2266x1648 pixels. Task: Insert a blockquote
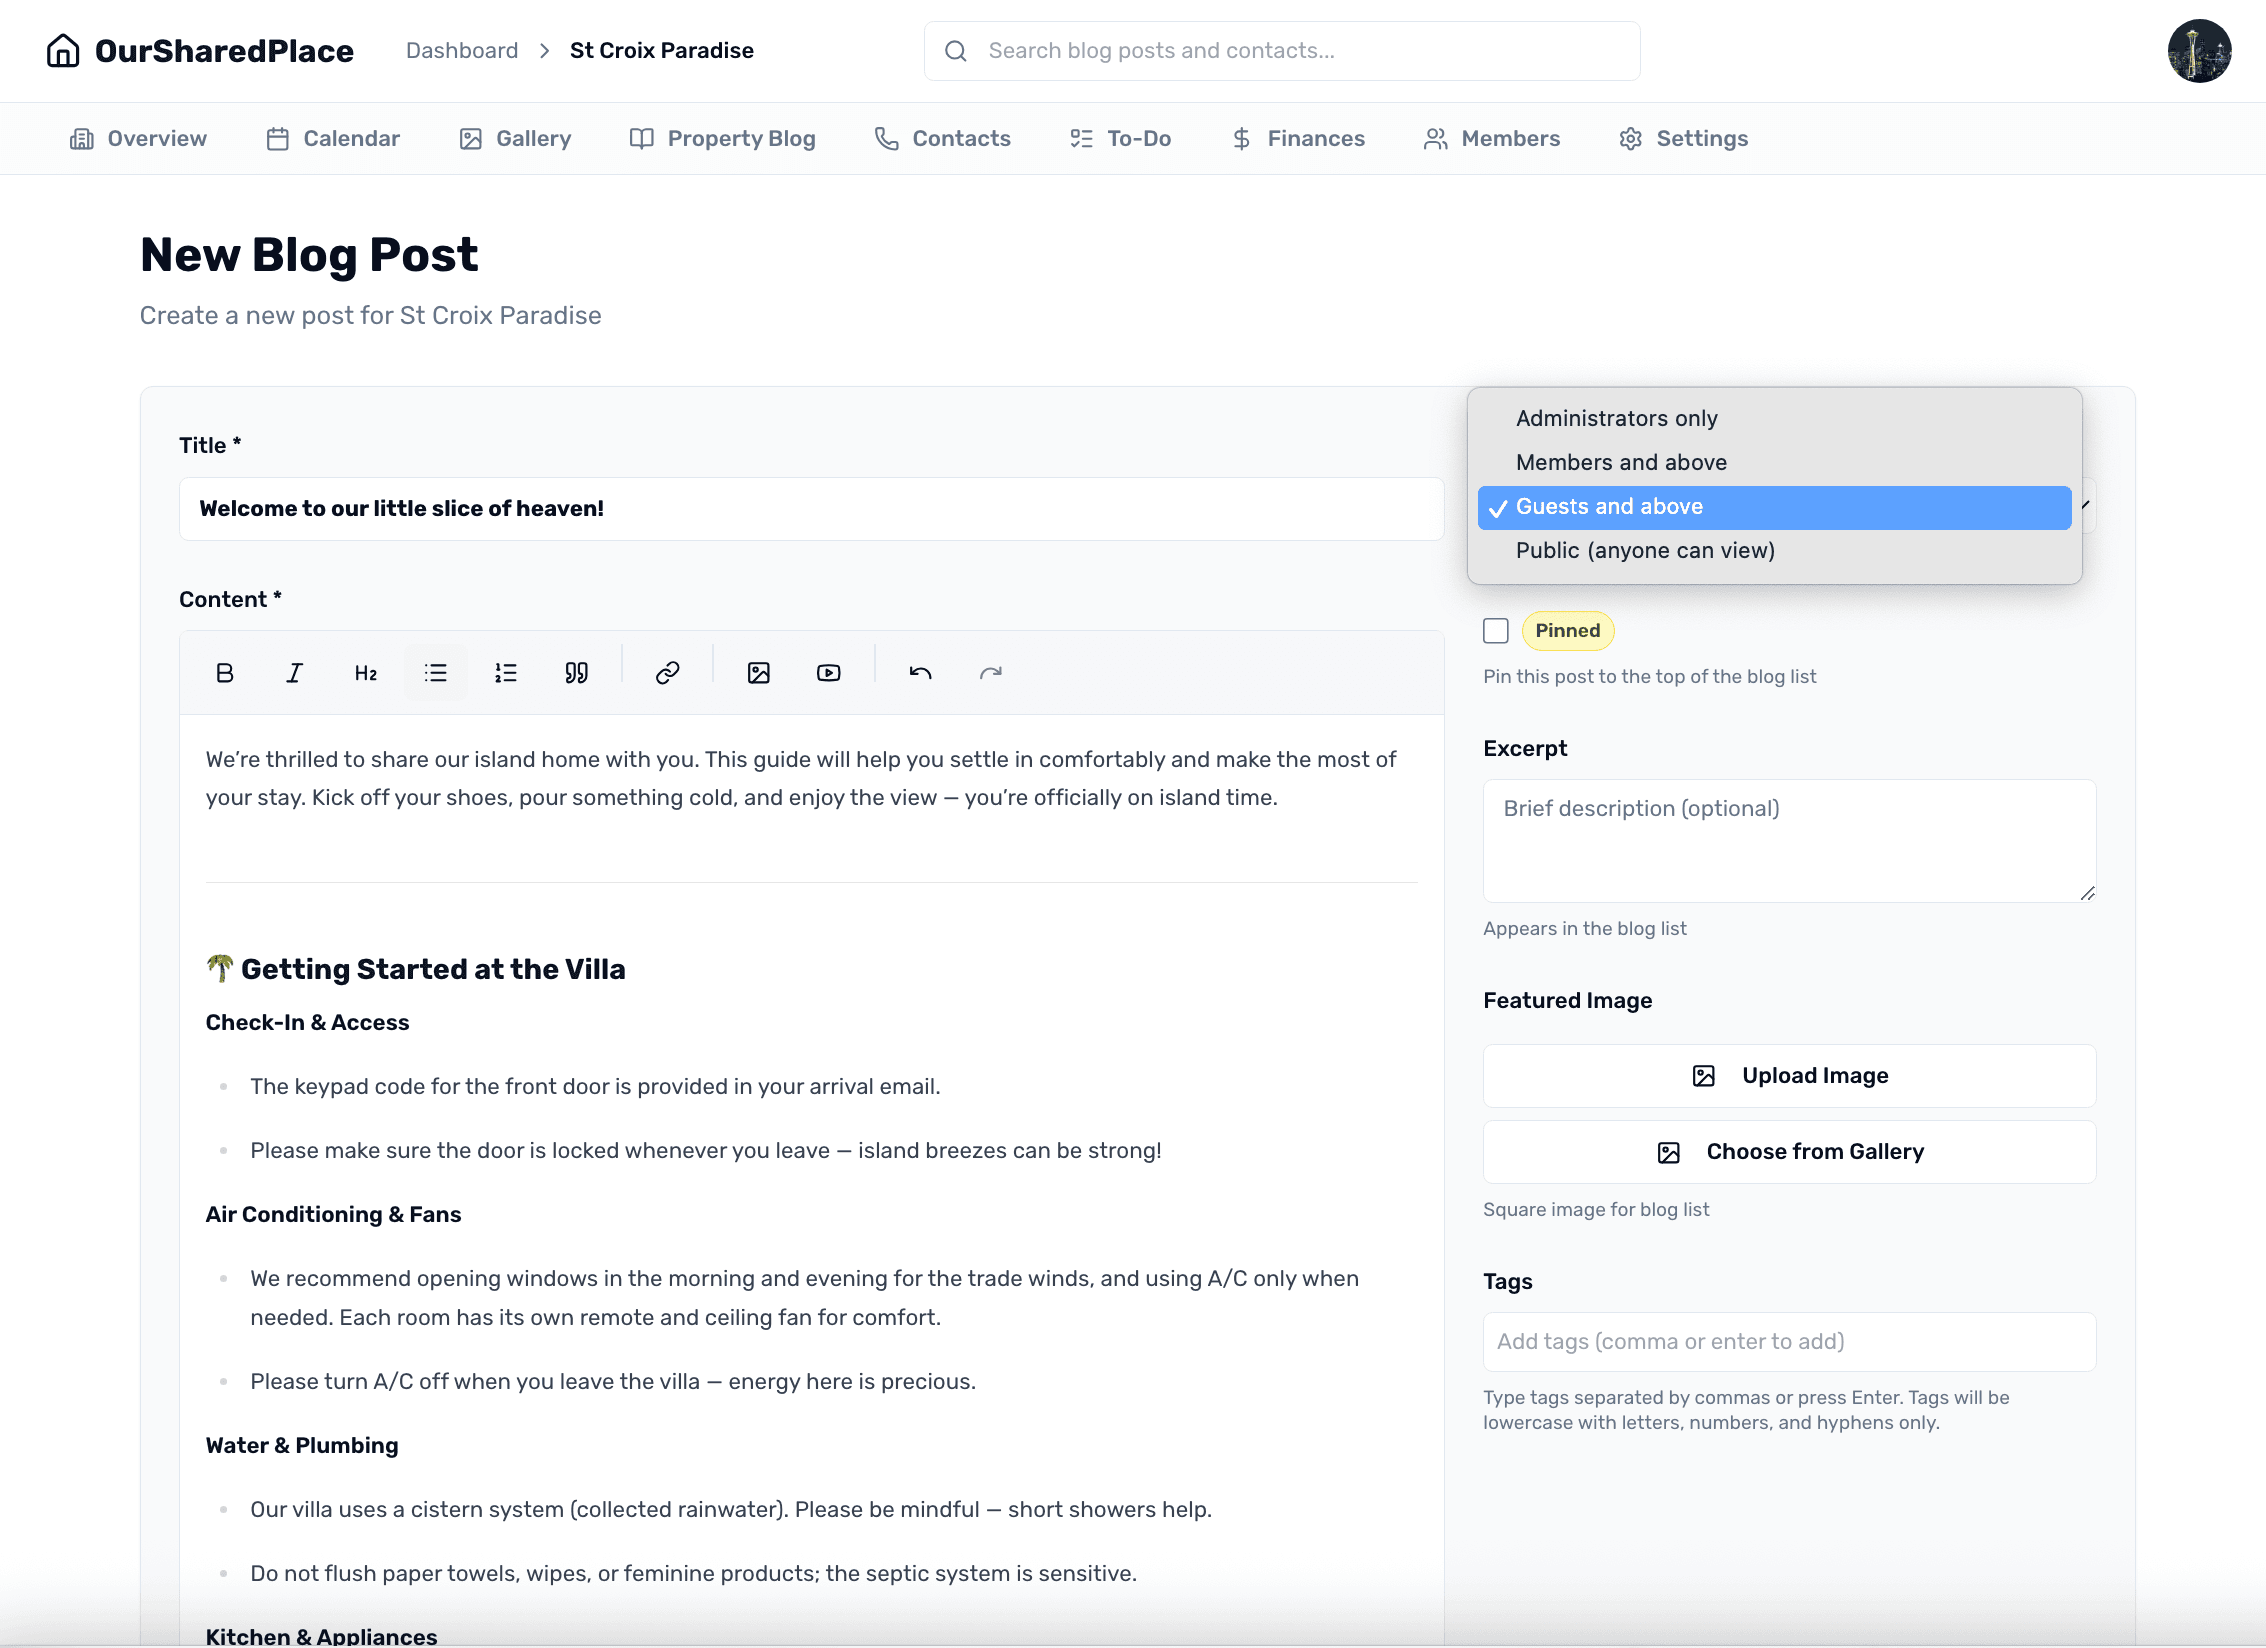[x=577, y=672]
